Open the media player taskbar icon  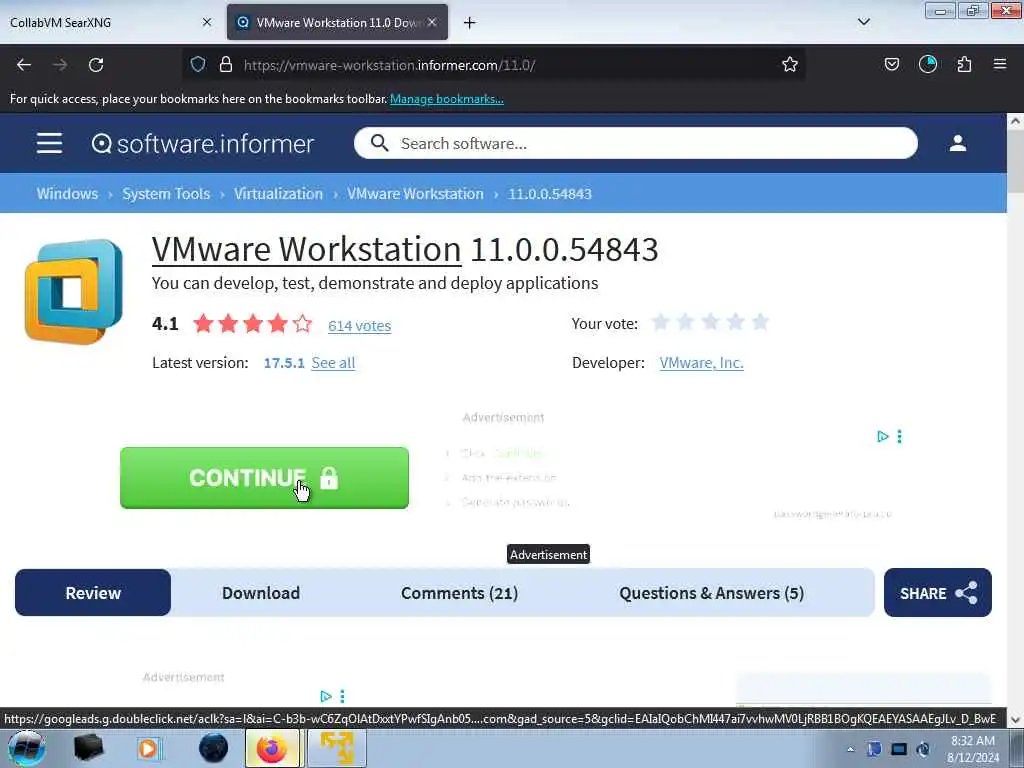[x=149, y=748]
